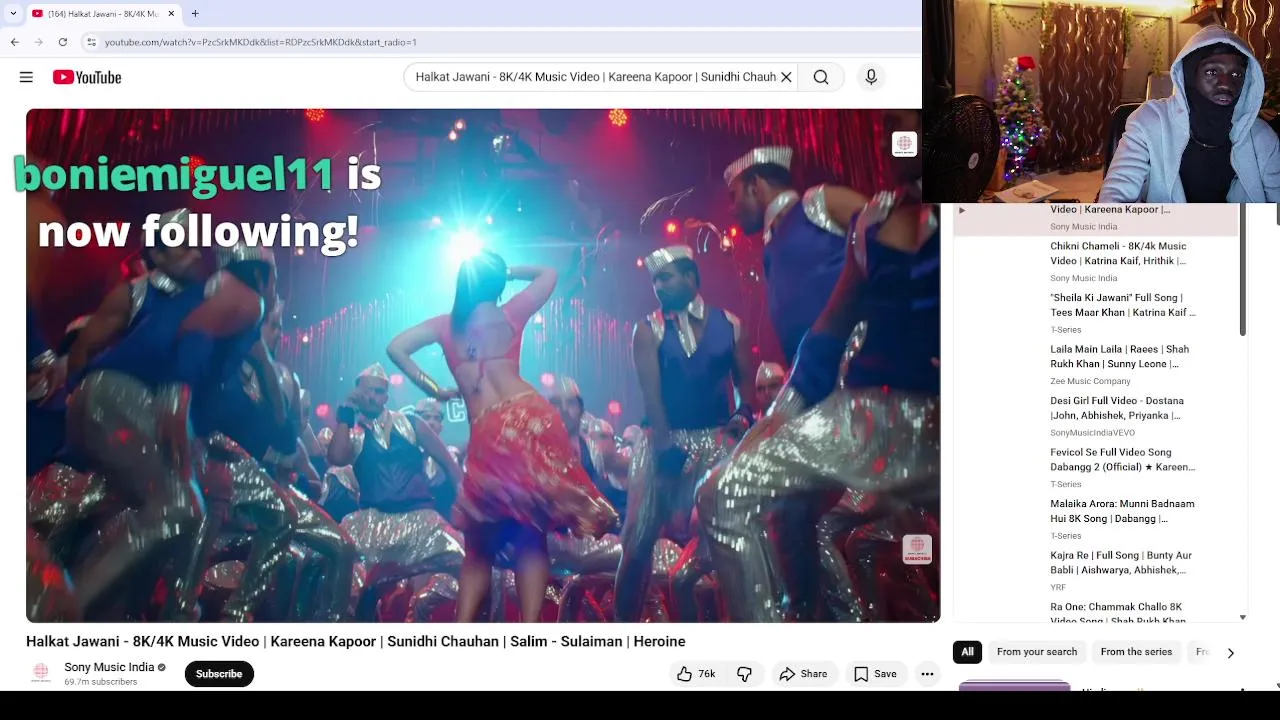Screen dimensions: 1280x720
Task: Open a new browser tab
Action: 195,14
